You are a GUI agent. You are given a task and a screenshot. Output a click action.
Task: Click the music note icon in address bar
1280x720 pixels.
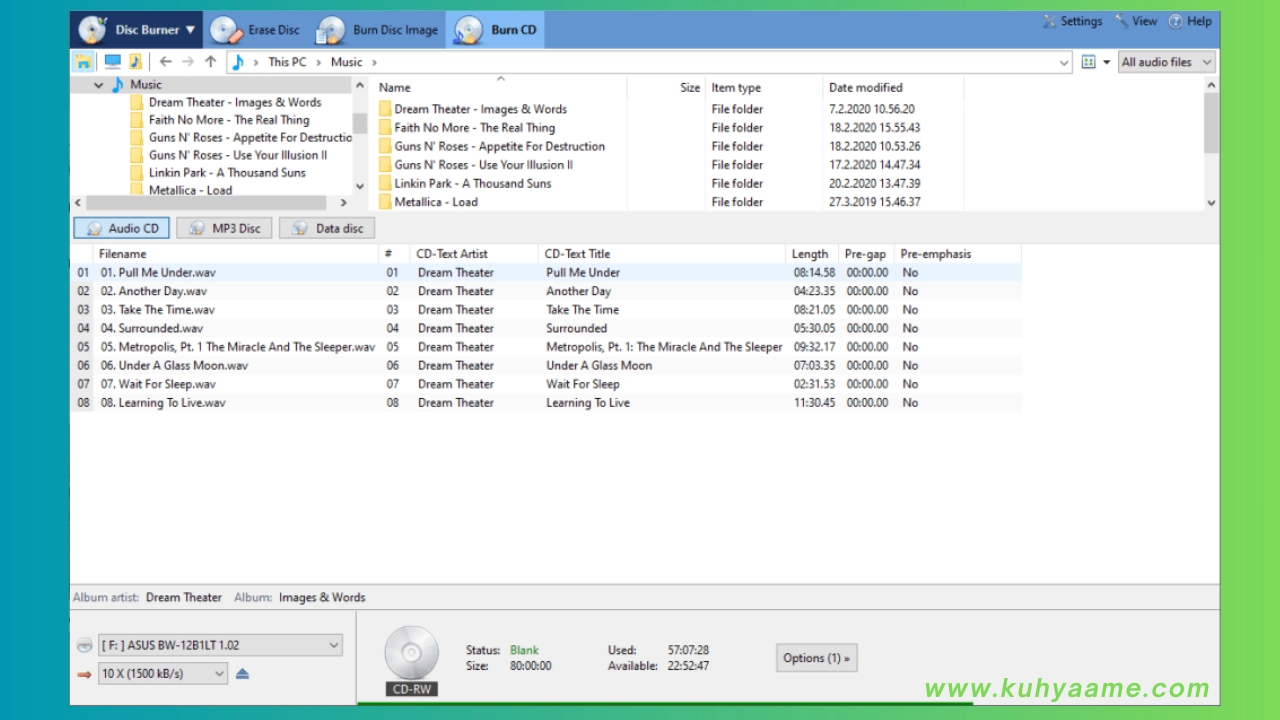(x=238, y=62)
